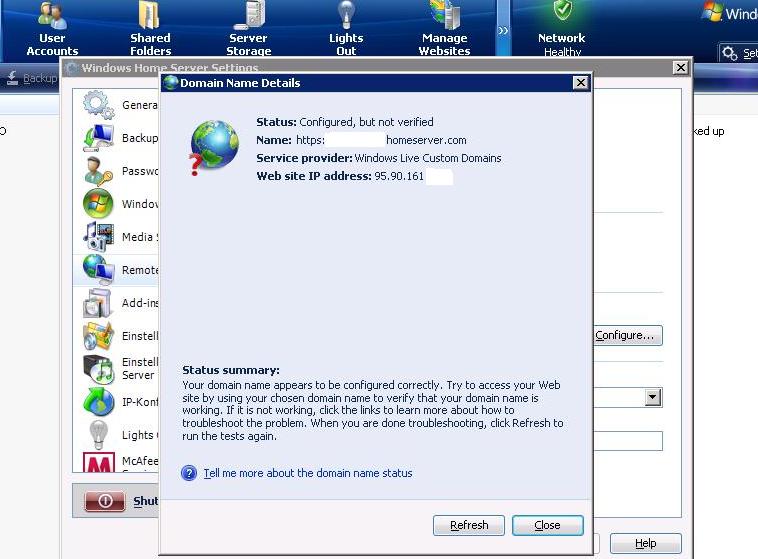This screenshot has height=559, width=758.
Task: Open the Shared Folders tab icon
Action: [x=149, y=15]
